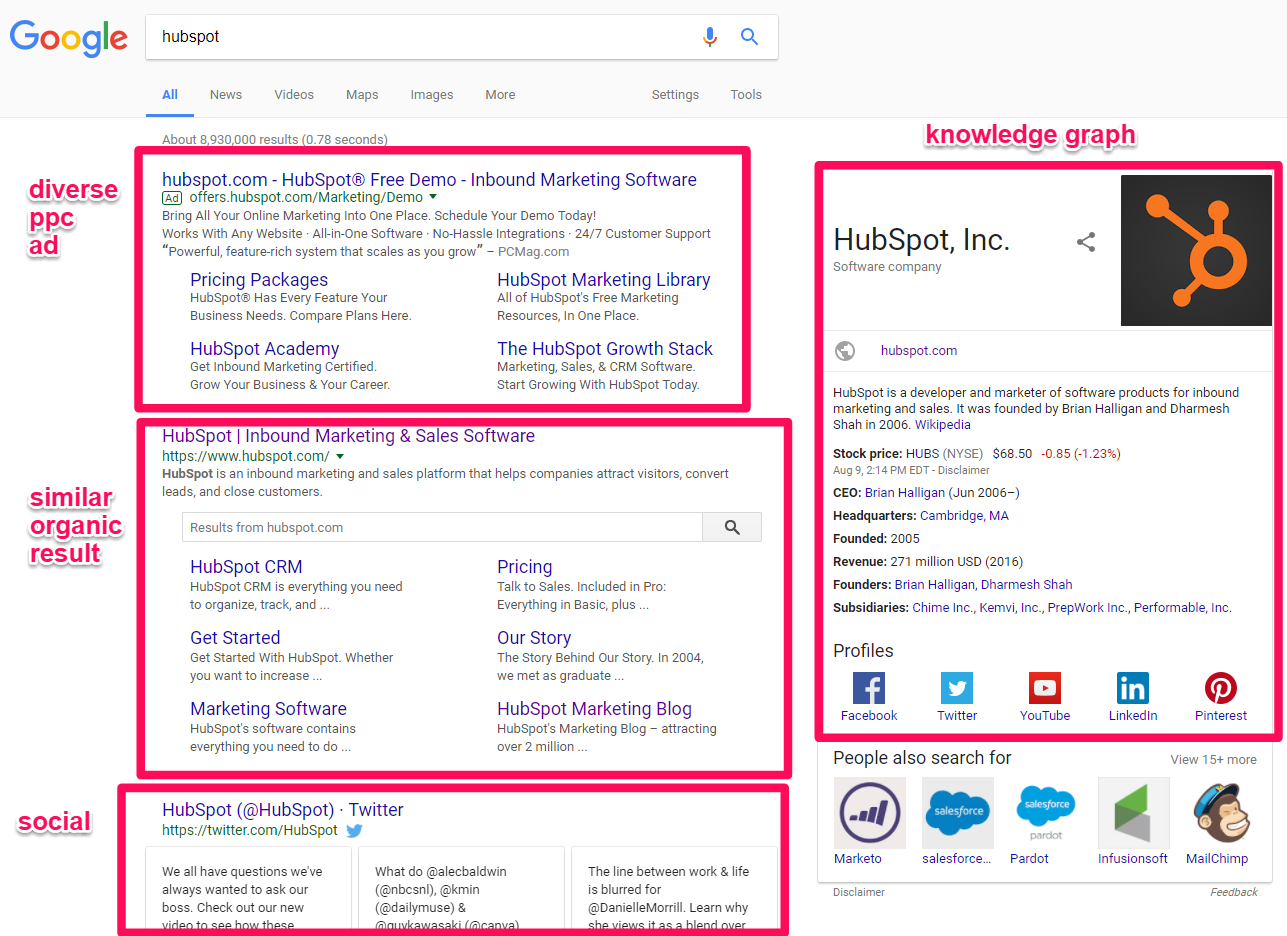This screenshot has height=936, width=1287.
Task: Click Dharmesh Shah in Founders
Action: [x=1026, y=585]
